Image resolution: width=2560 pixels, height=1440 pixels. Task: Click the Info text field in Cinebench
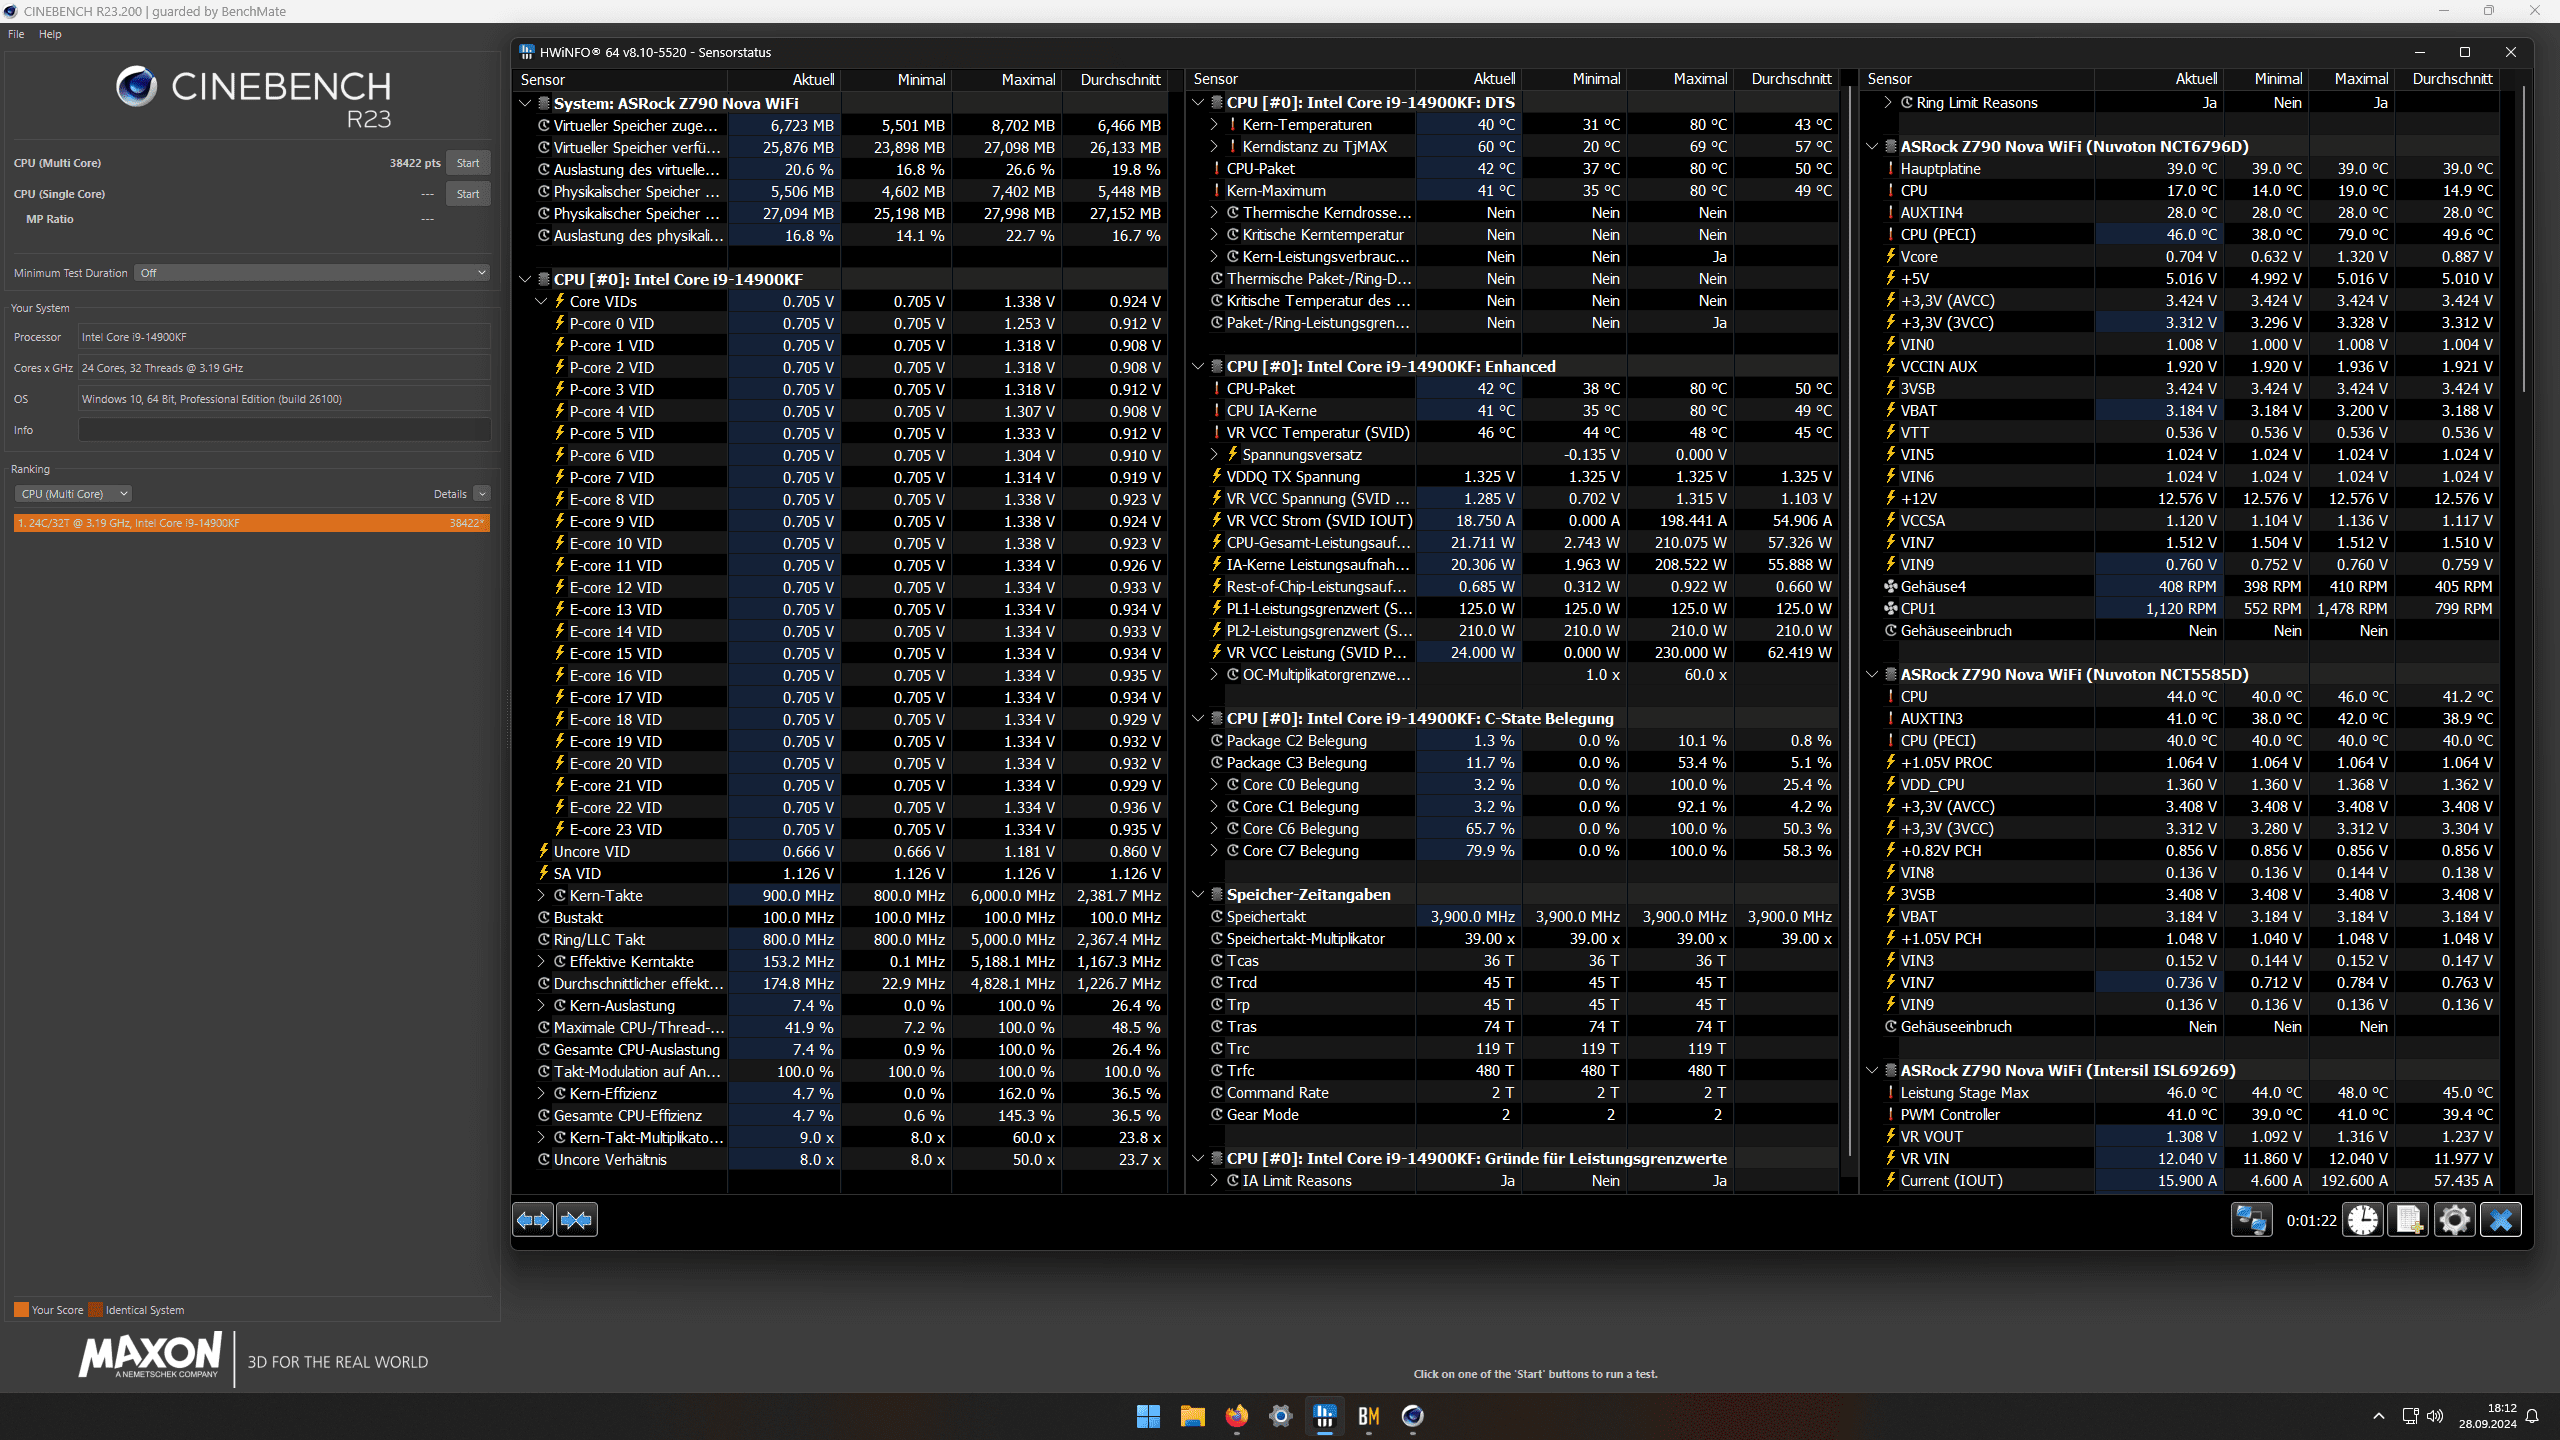[x=284, y=430]
